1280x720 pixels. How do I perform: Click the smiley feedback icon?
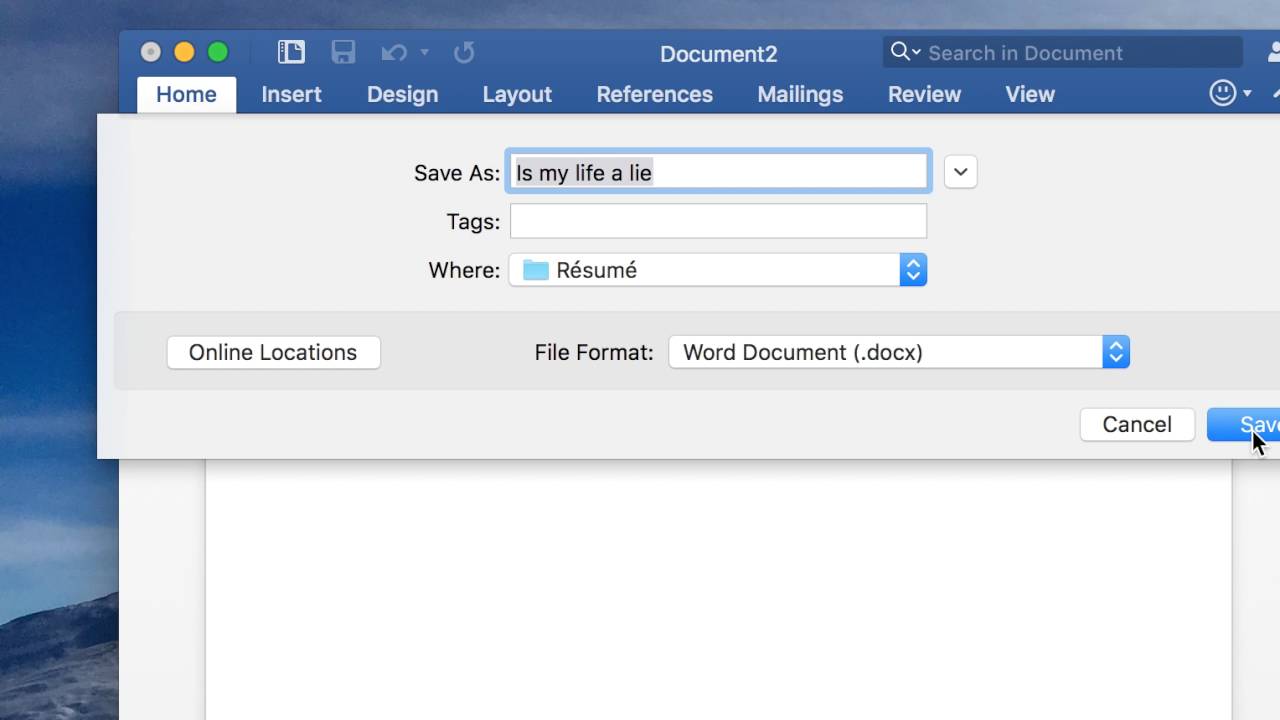click(x=1222, y=94)
